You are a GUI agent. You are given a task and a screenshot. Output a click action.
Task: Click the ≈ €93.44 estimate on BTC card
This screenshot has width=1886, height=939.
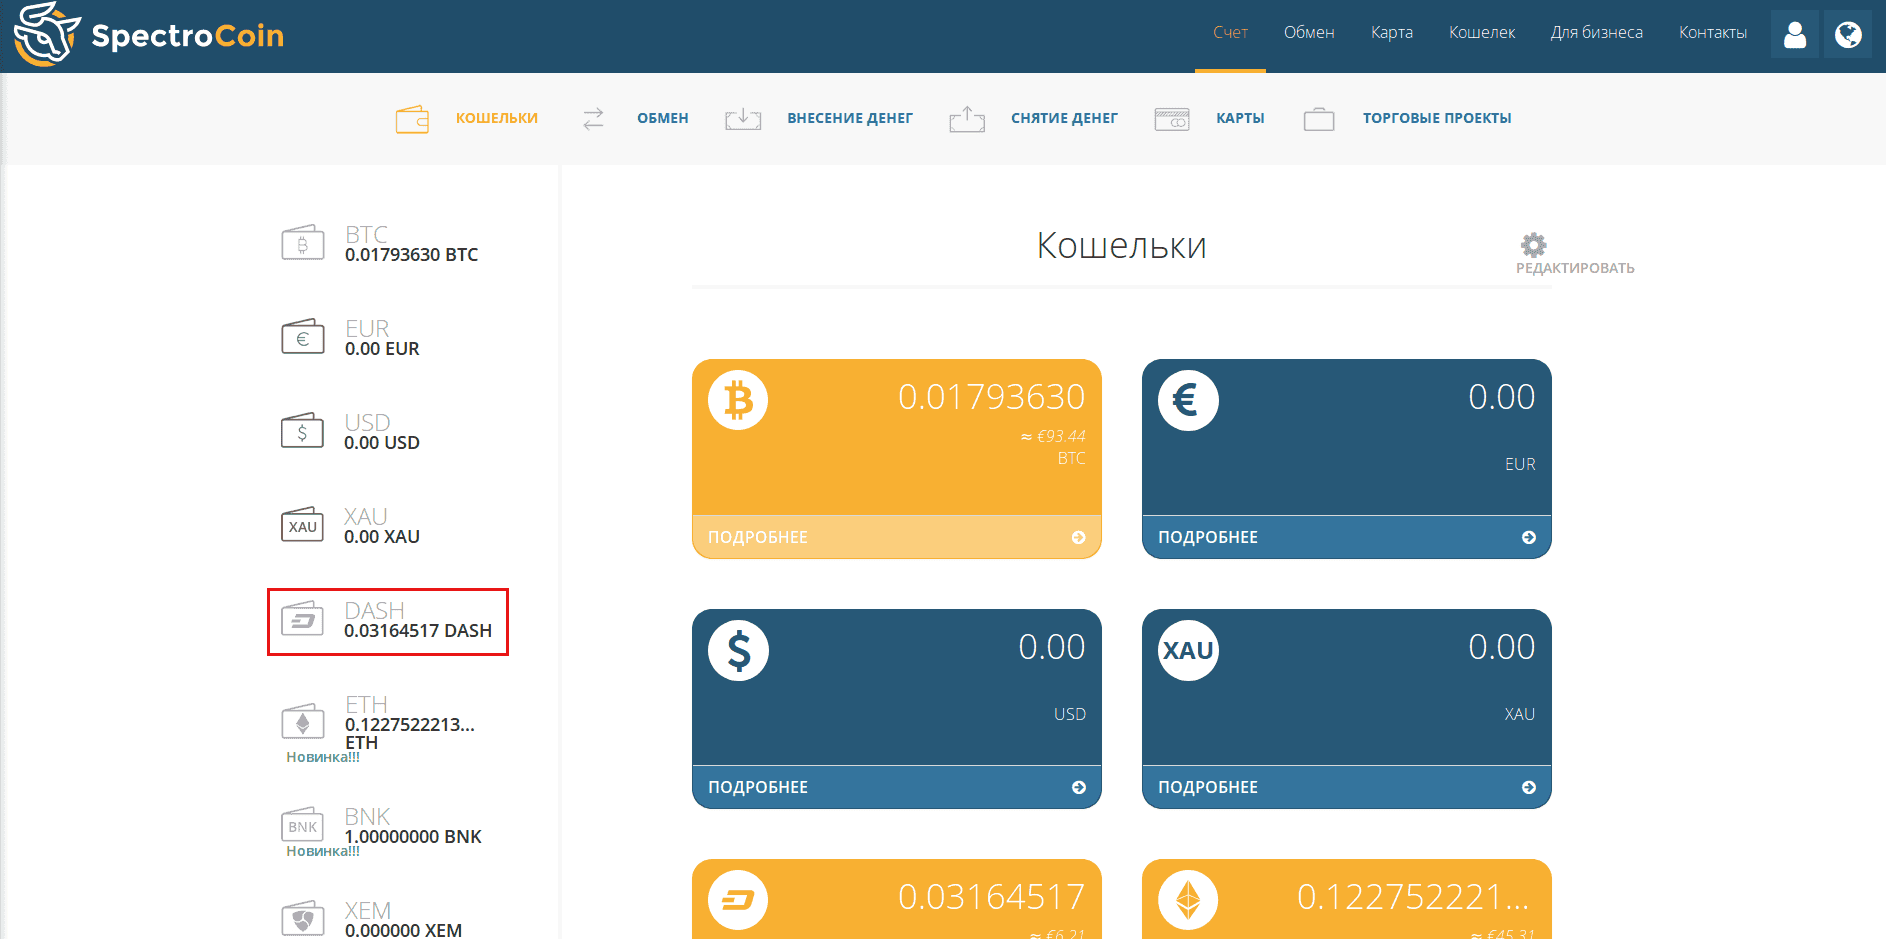click(x=1052, y=436)
